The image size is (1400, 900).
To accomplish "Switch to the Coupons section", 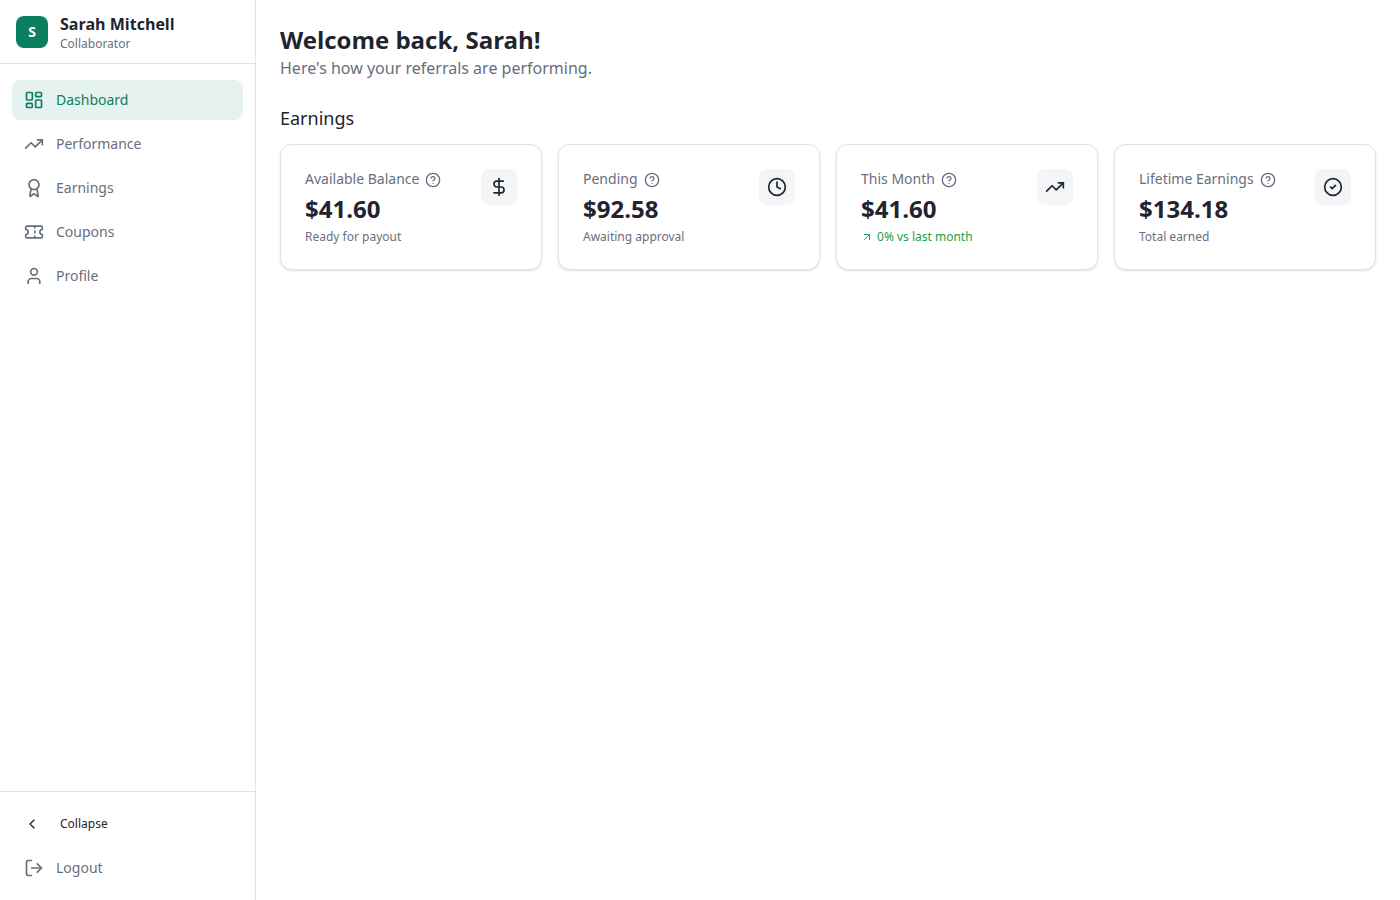I will tap(84, 231).
